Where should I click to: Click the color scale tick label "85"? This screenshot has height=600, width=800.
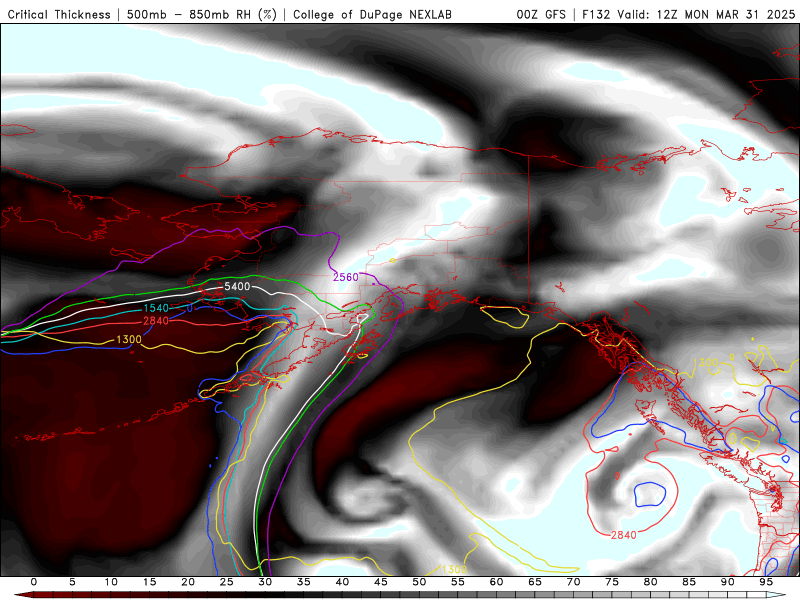[x=689, y=582]
